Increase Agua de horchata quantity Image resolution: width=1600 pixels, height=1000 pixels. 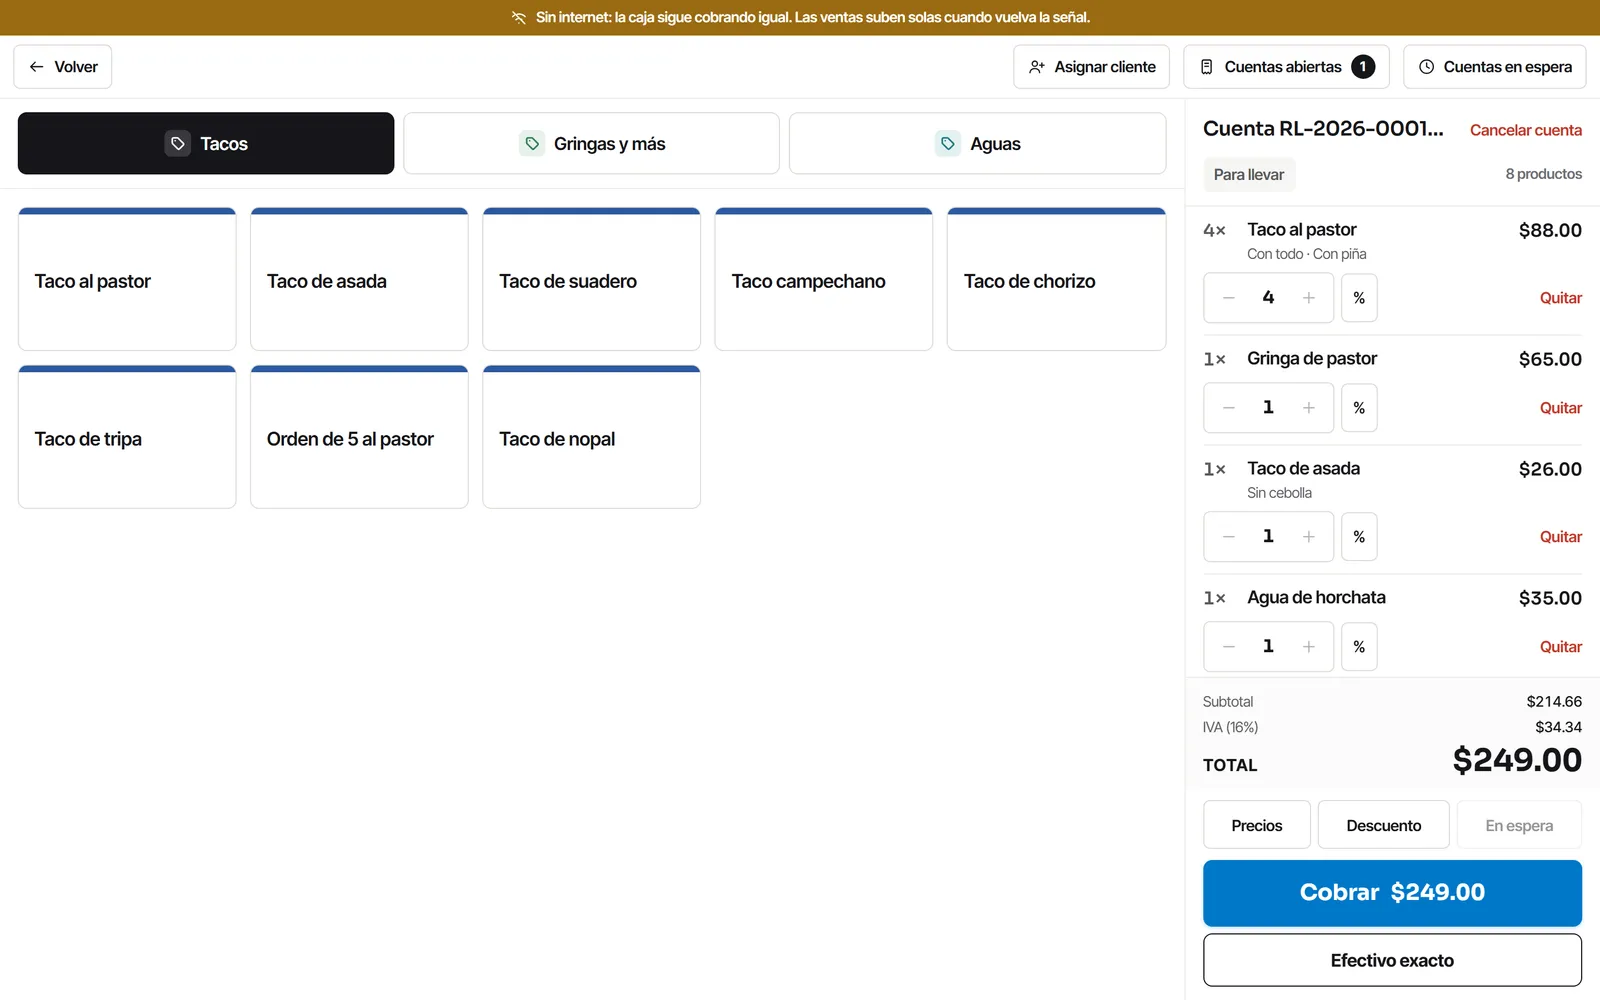pyautogui.click(x=1309, y=647)
